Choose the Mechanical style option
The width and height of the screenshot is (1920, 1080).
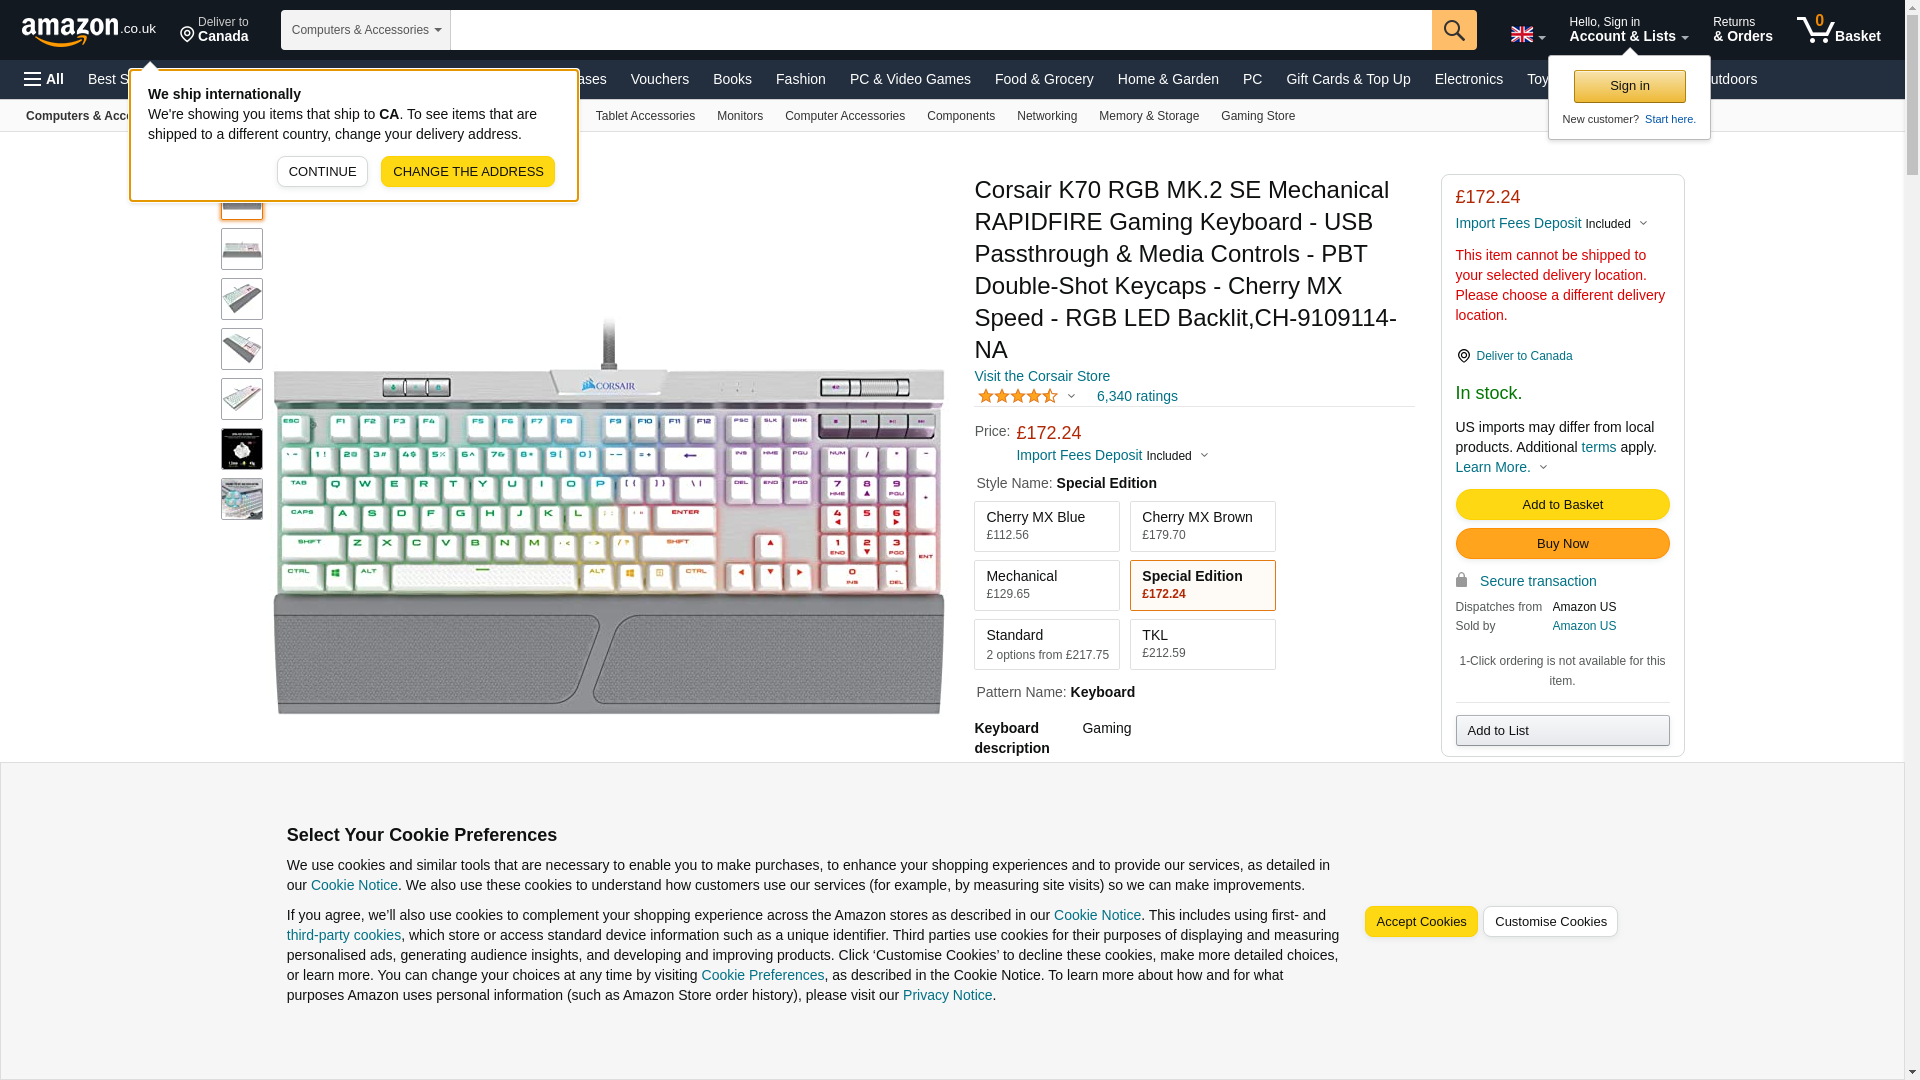(x=1047, y=585)
